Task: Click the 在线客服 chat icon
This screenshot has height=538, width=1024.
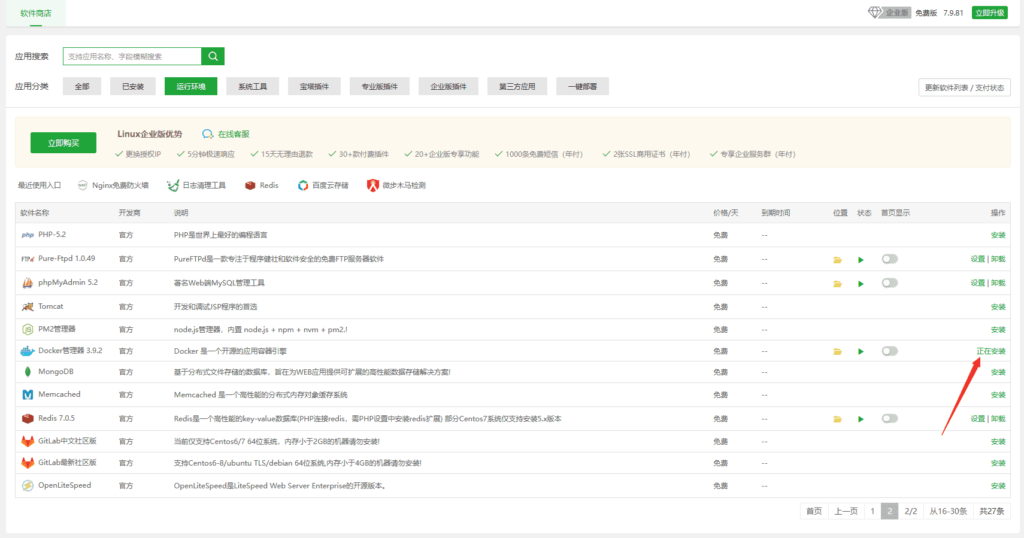Action: [208, 134]
